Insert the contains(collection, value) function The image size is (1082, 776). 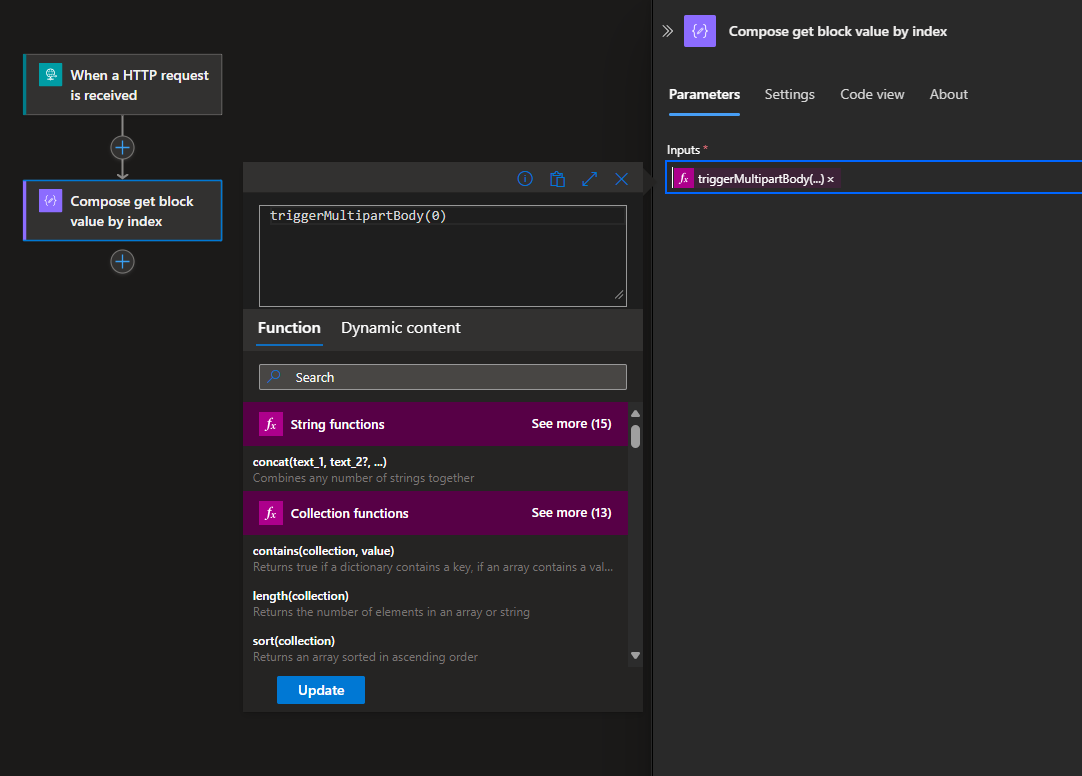coord(435,559)
